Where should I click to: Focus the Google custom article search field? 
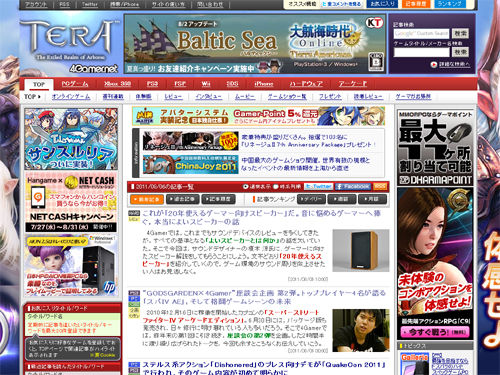421,33
